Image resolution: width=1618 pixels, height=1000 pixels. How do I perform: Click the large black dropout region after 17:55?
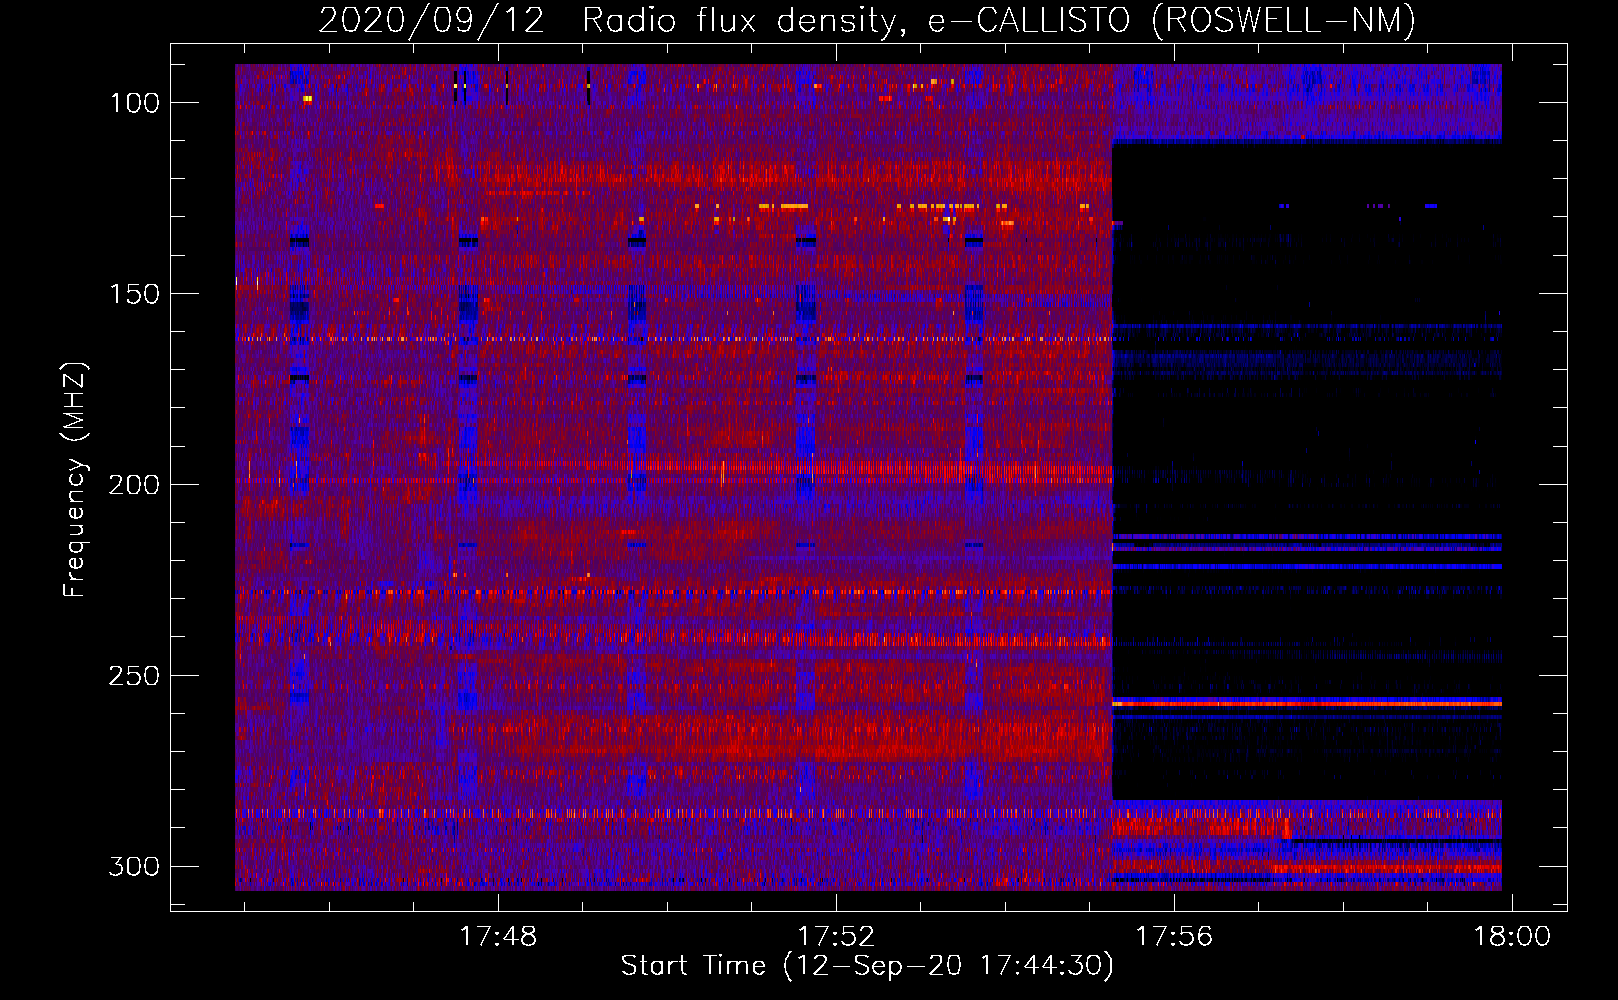(x=1306, y=470)
